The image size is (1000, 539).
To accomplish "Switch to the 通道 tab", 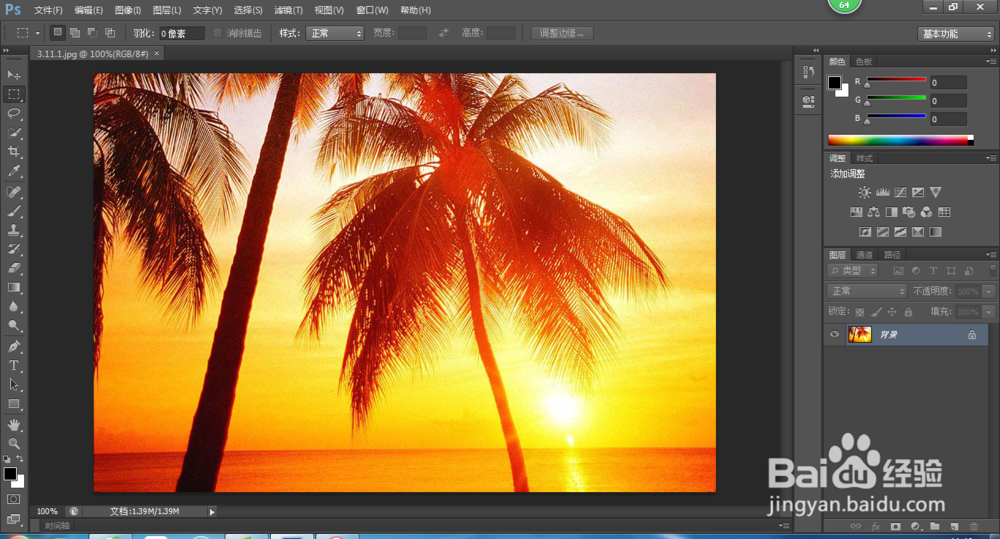I will [x=864, y=255].
